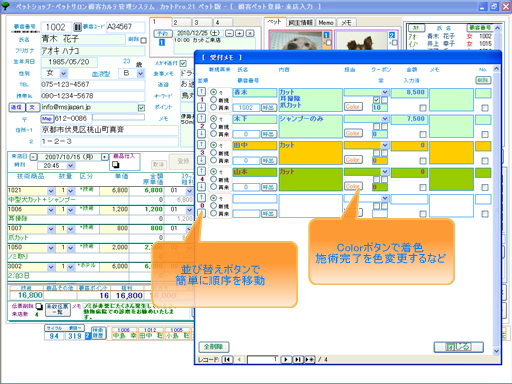Go to next record in navigator

[x=286, y=359]
